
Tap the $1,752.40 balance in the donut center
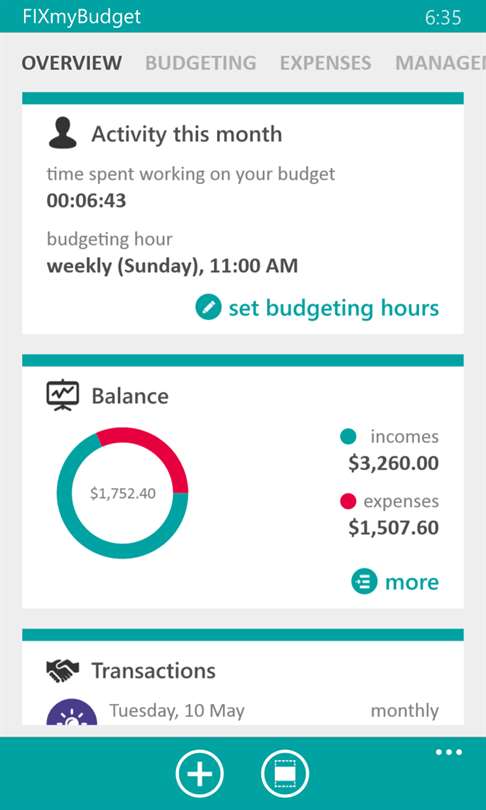click(122, 493)
